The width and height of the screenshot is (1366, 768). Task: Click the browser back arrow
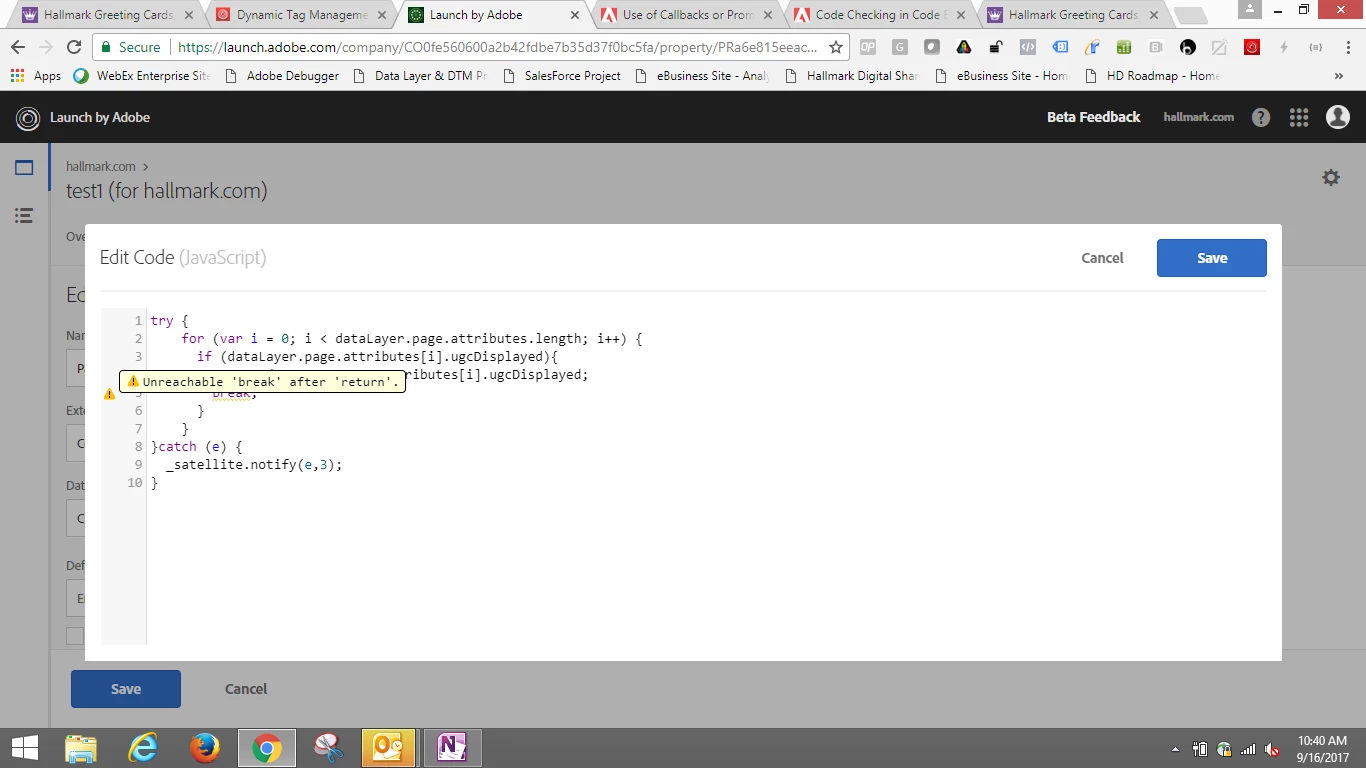pos(18,47)
